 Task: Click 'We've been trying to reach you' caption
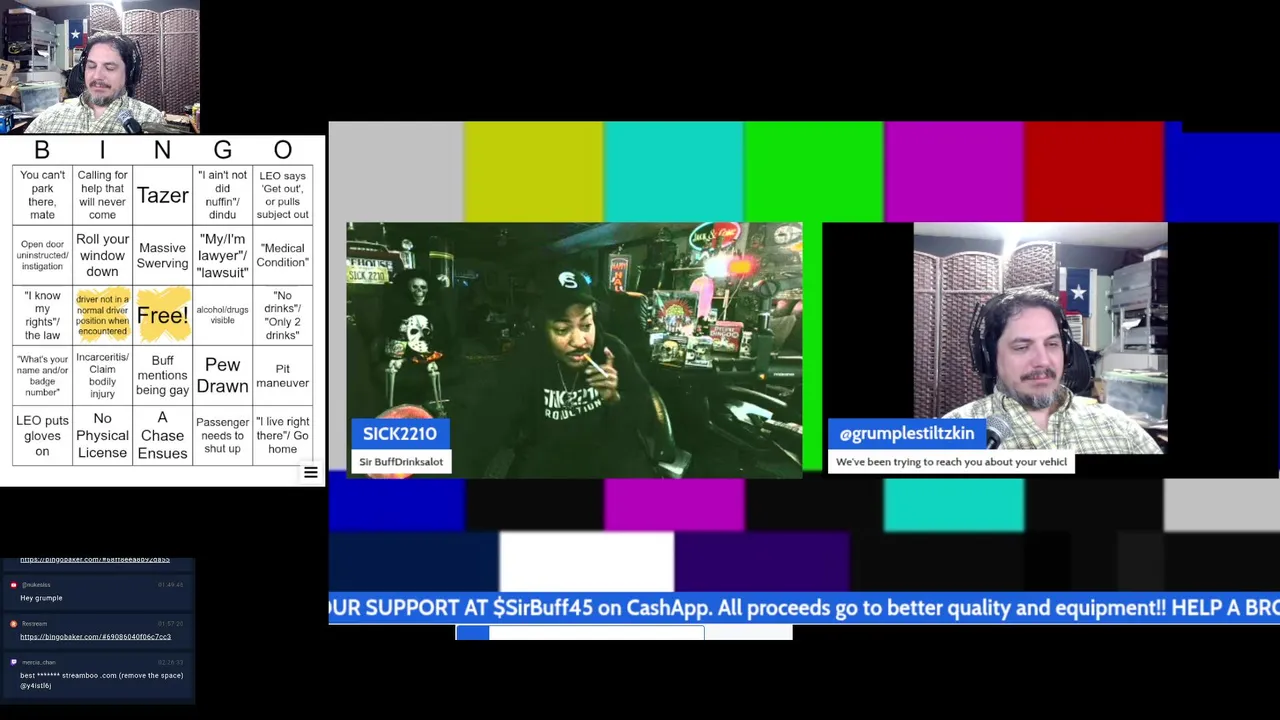coord(951,462)
